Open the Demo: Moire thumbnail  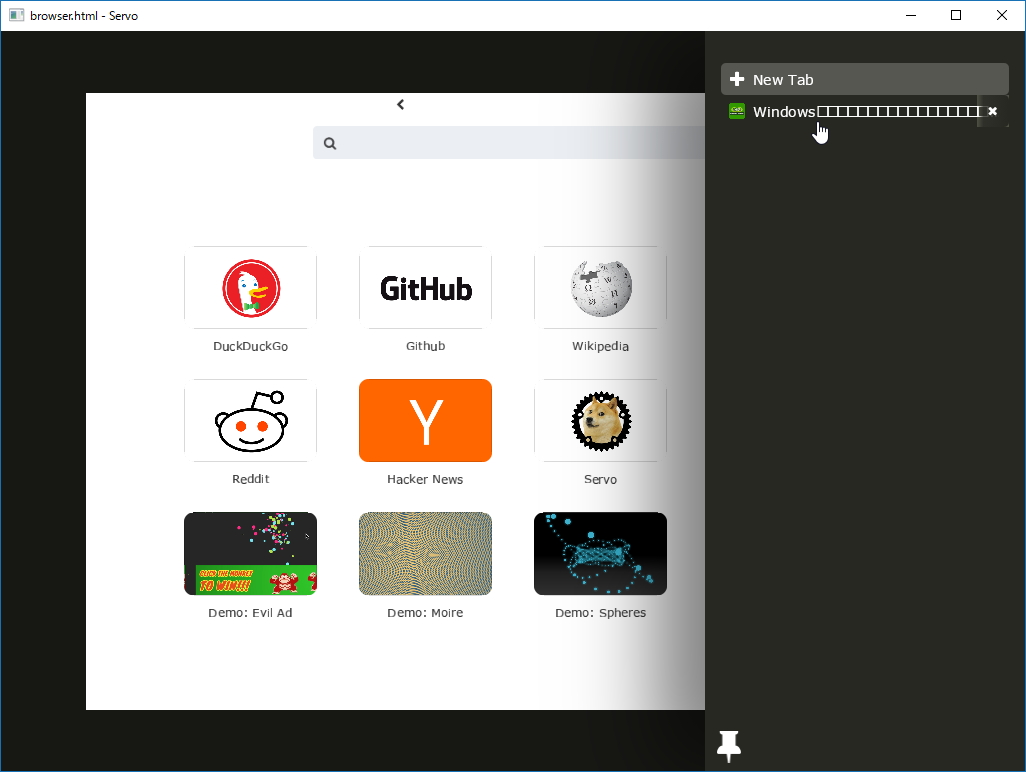pos(425,553)
